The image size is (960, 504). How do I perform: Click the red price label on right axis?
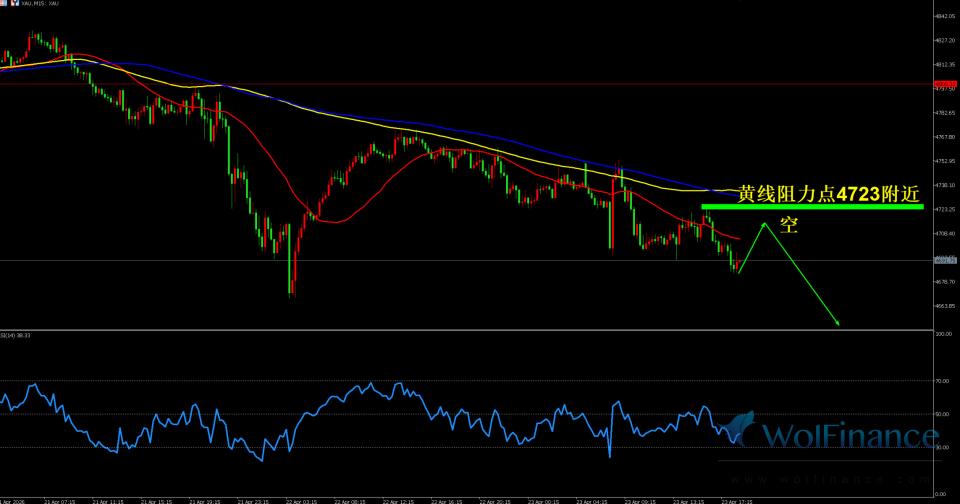(x=943, y=84)
